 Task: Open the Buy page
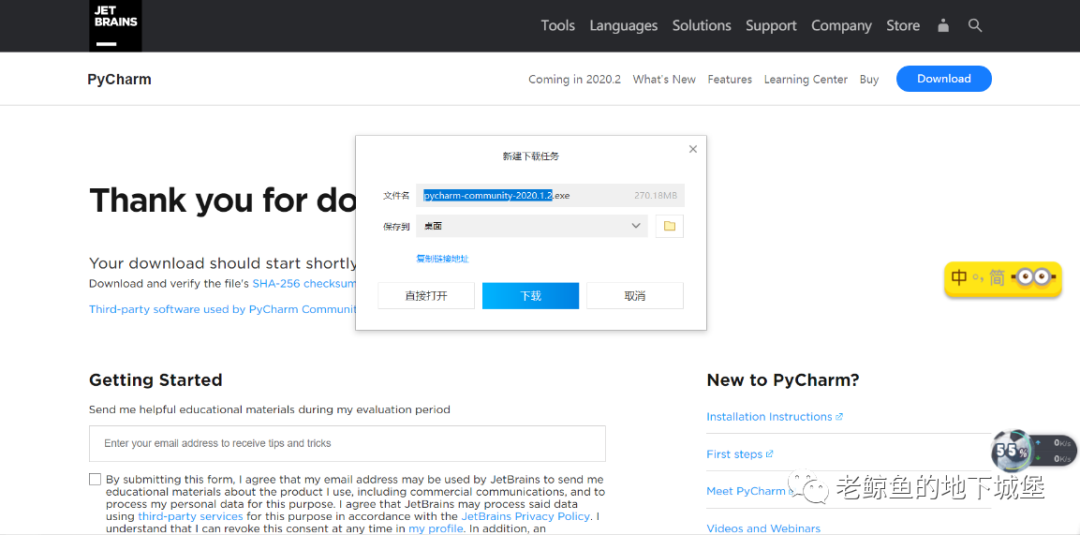[x=869, y=79]
